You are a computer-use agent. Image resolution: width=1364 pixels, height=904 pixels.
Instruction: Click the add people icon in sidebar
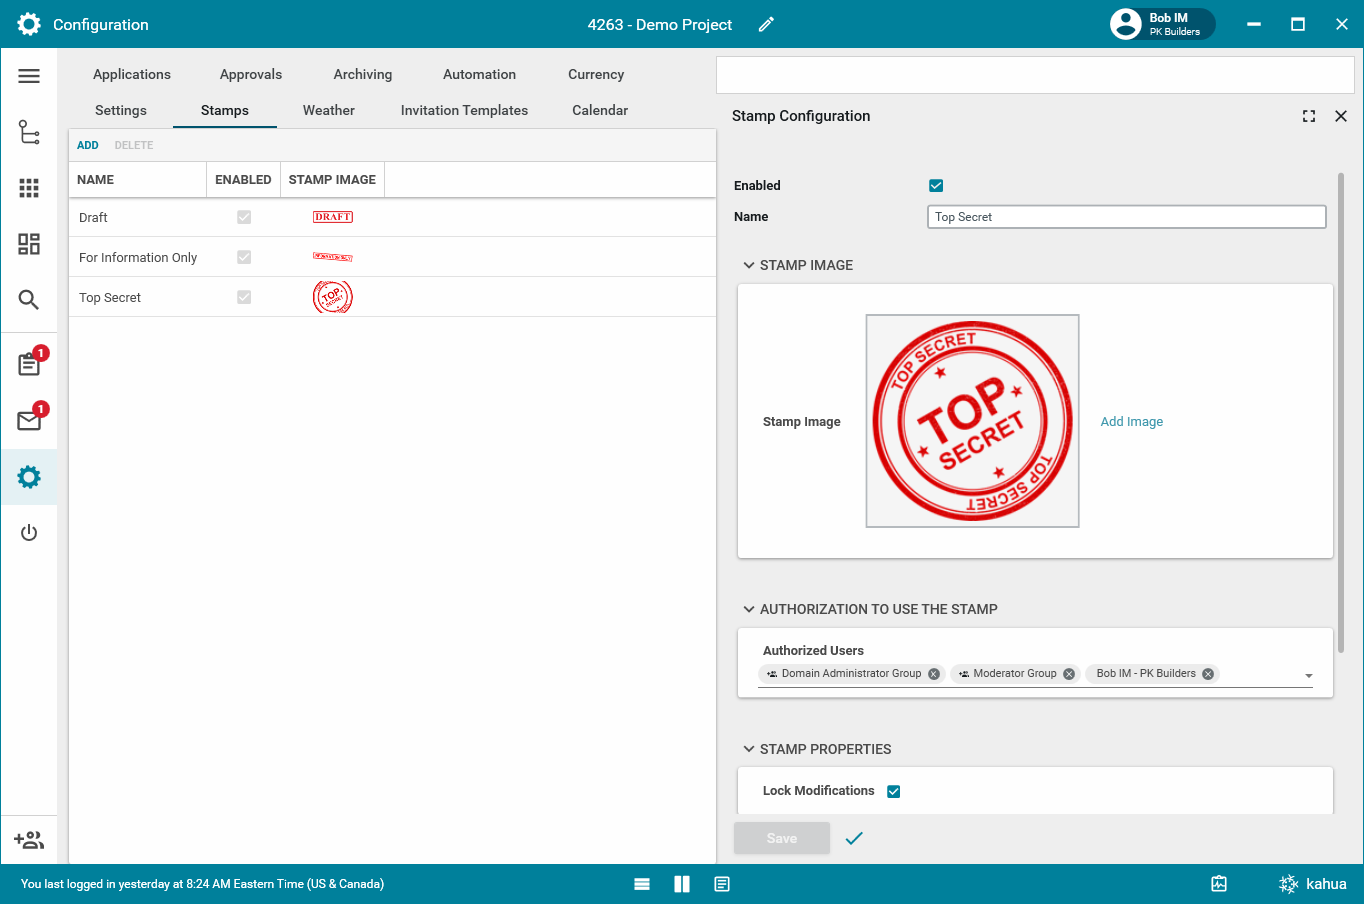(29, 840)
